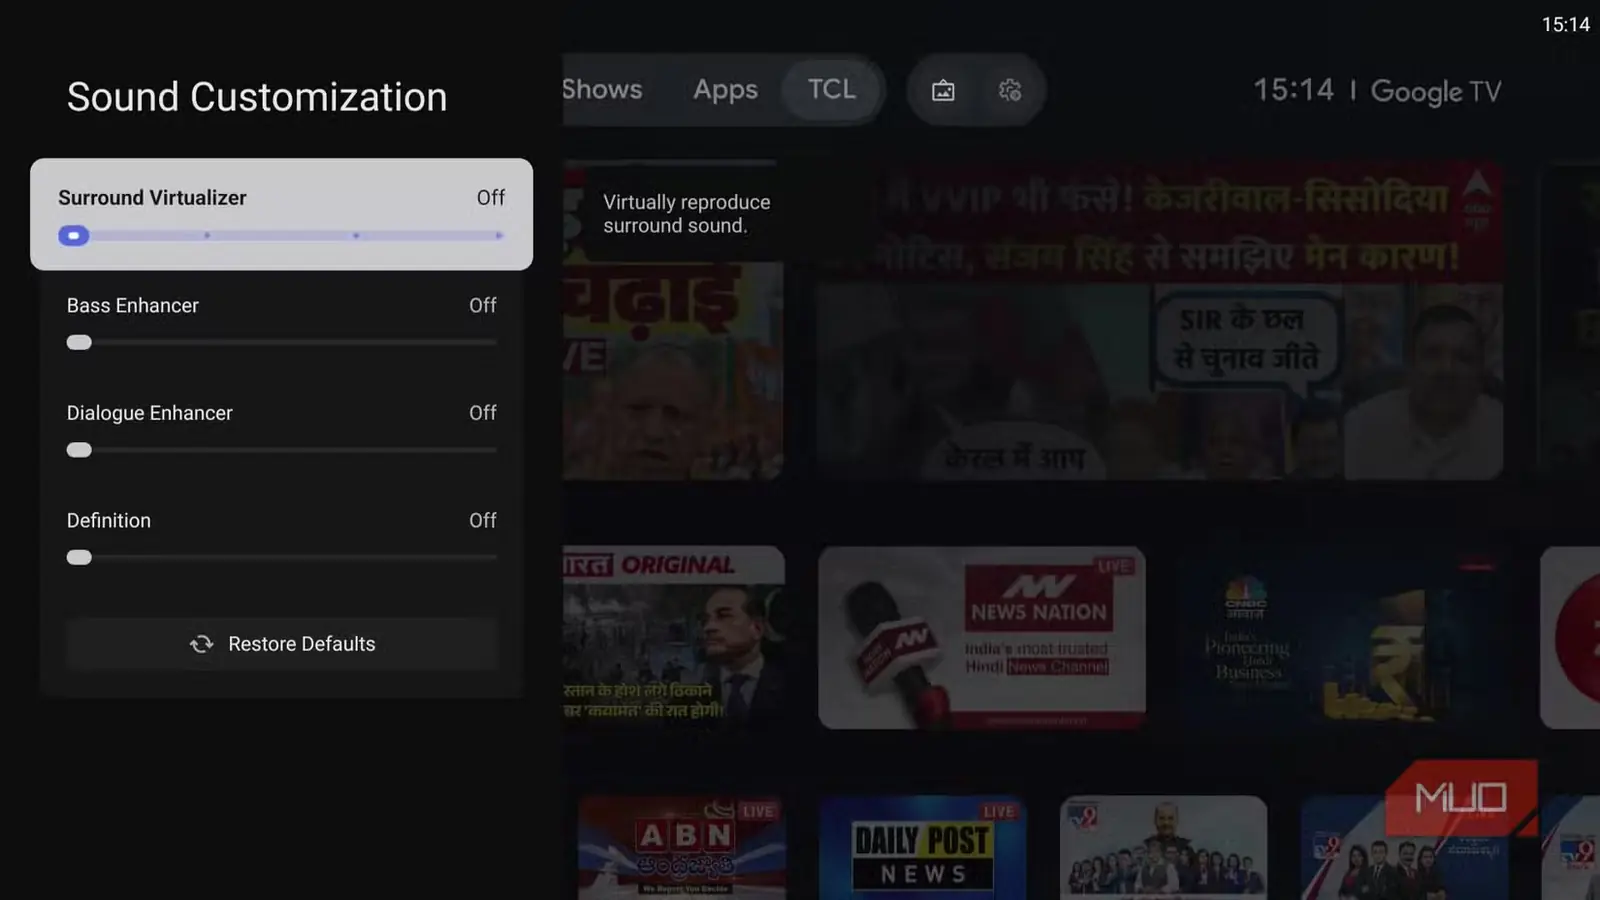Image resolution: width=1600 pixels, height=900 pixels.
Task: Adjust the Dialogue Enhancer slider
Action: coord(281,450)
